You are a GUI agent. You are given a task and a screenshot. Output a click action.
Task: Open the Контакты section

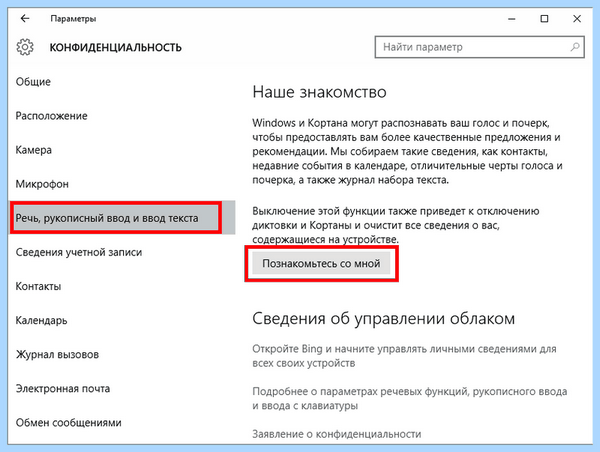coord(38,286)
